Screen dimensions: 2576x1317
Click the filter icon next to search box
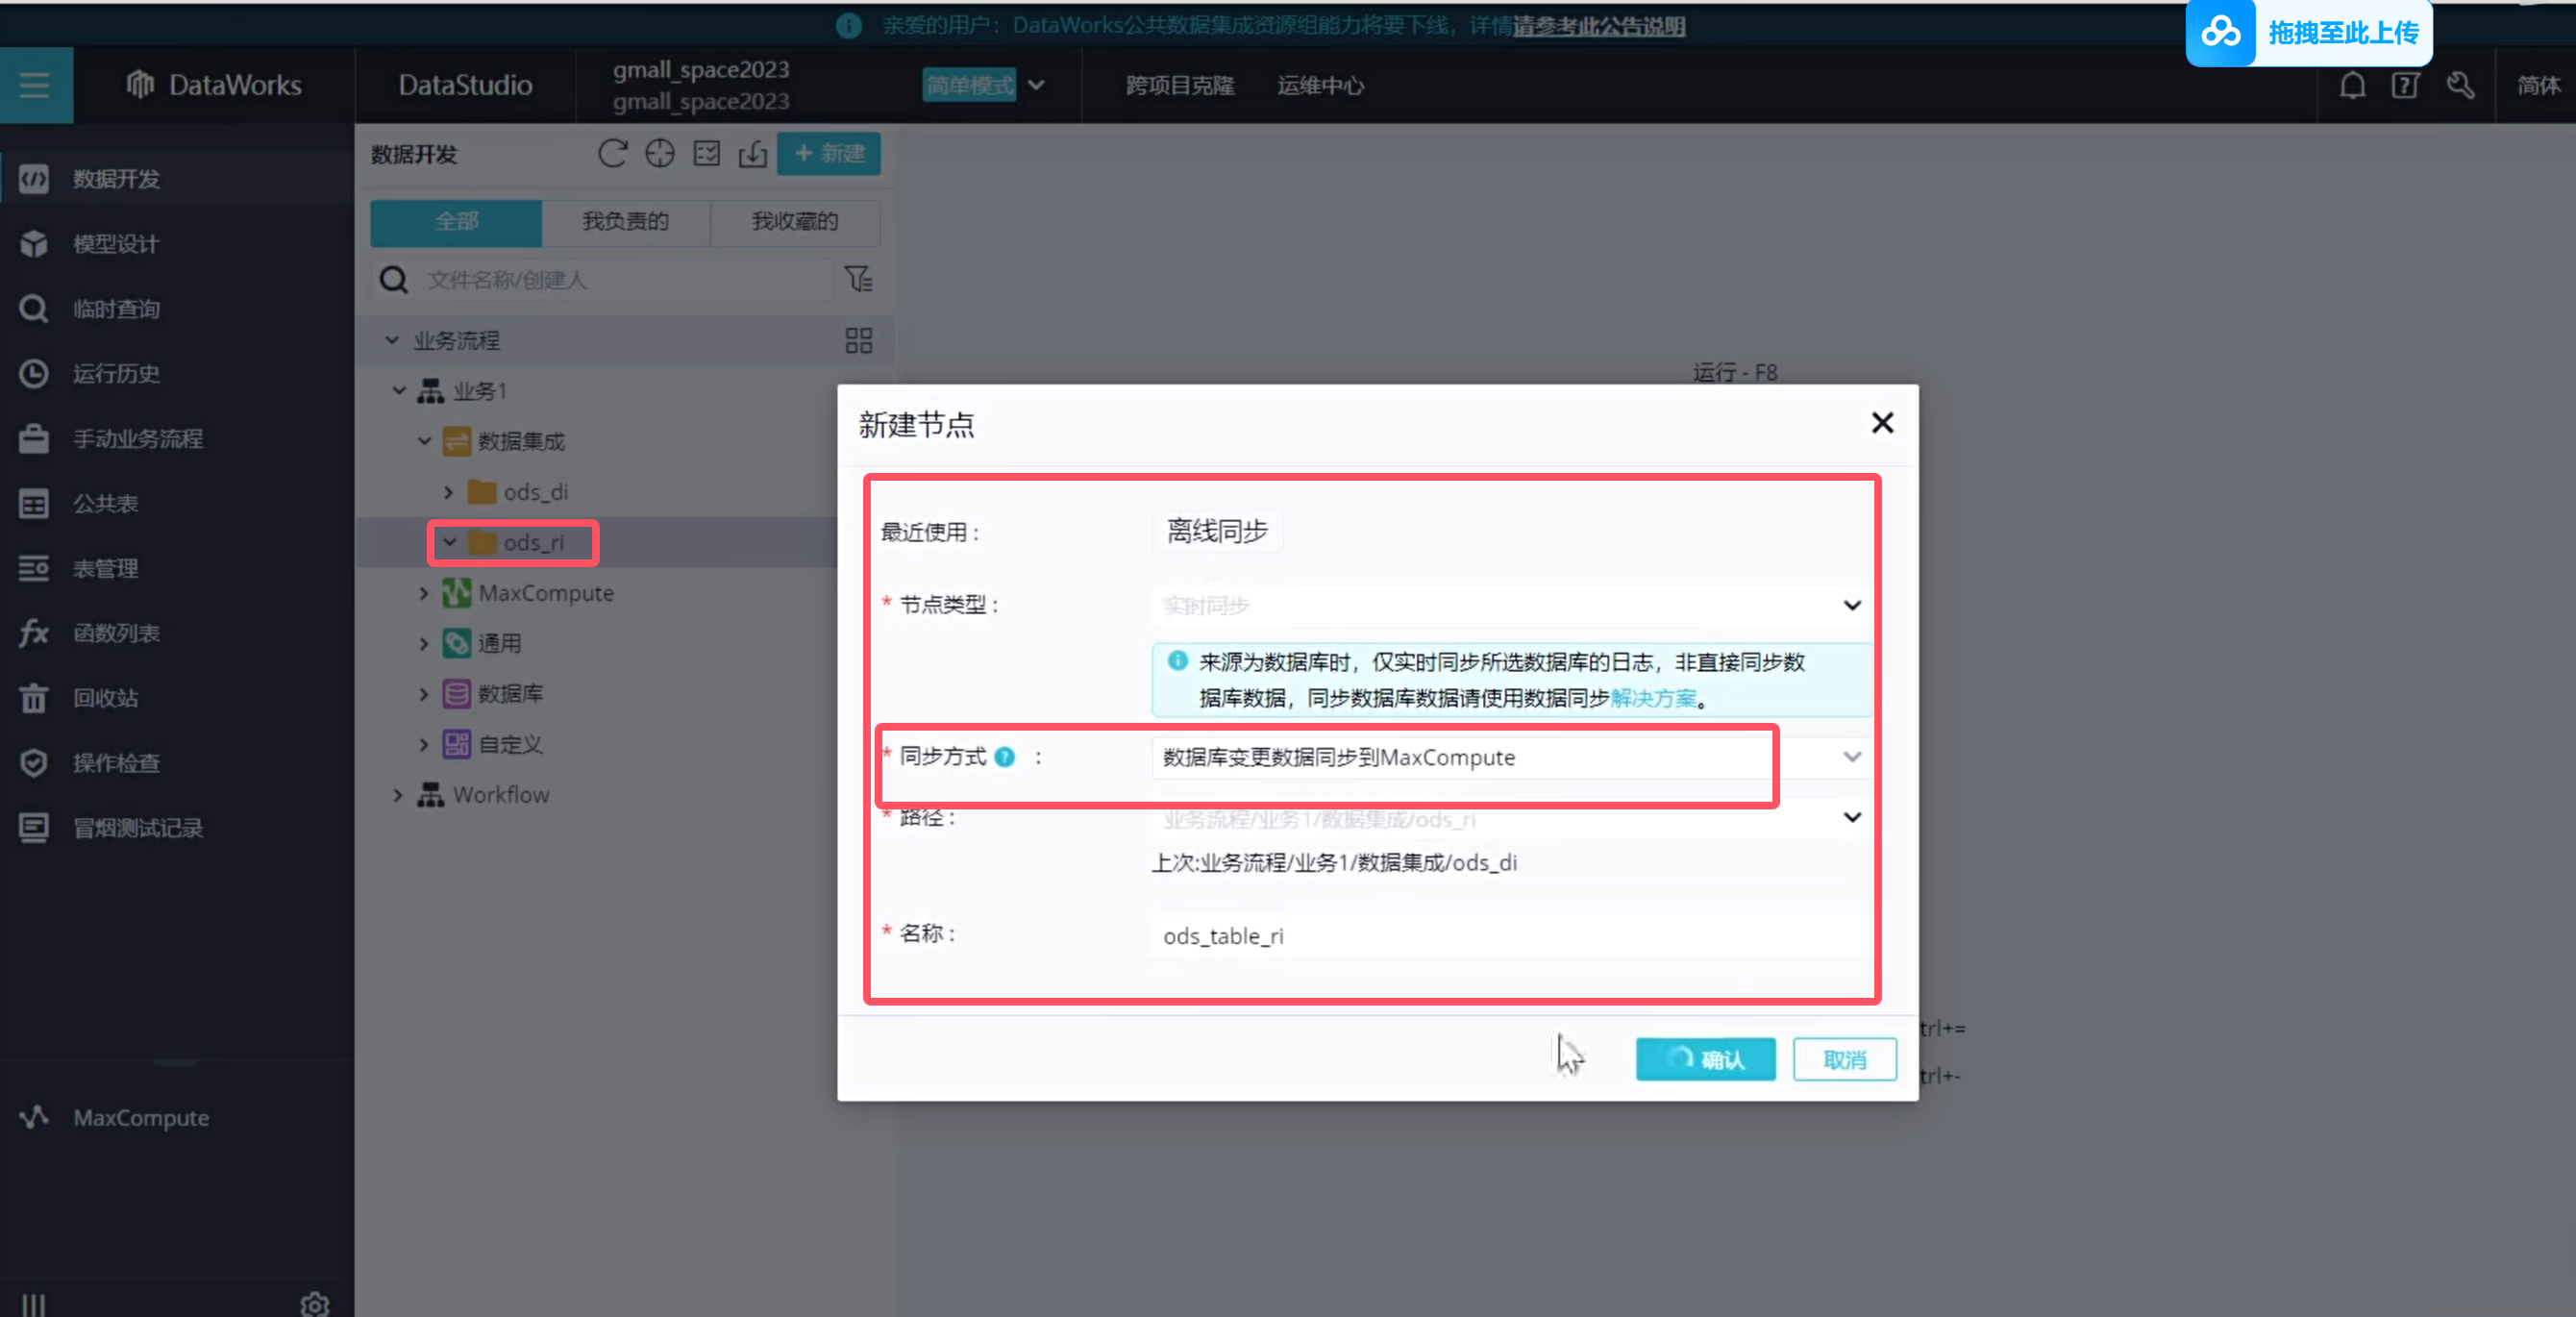coord(858,279)
